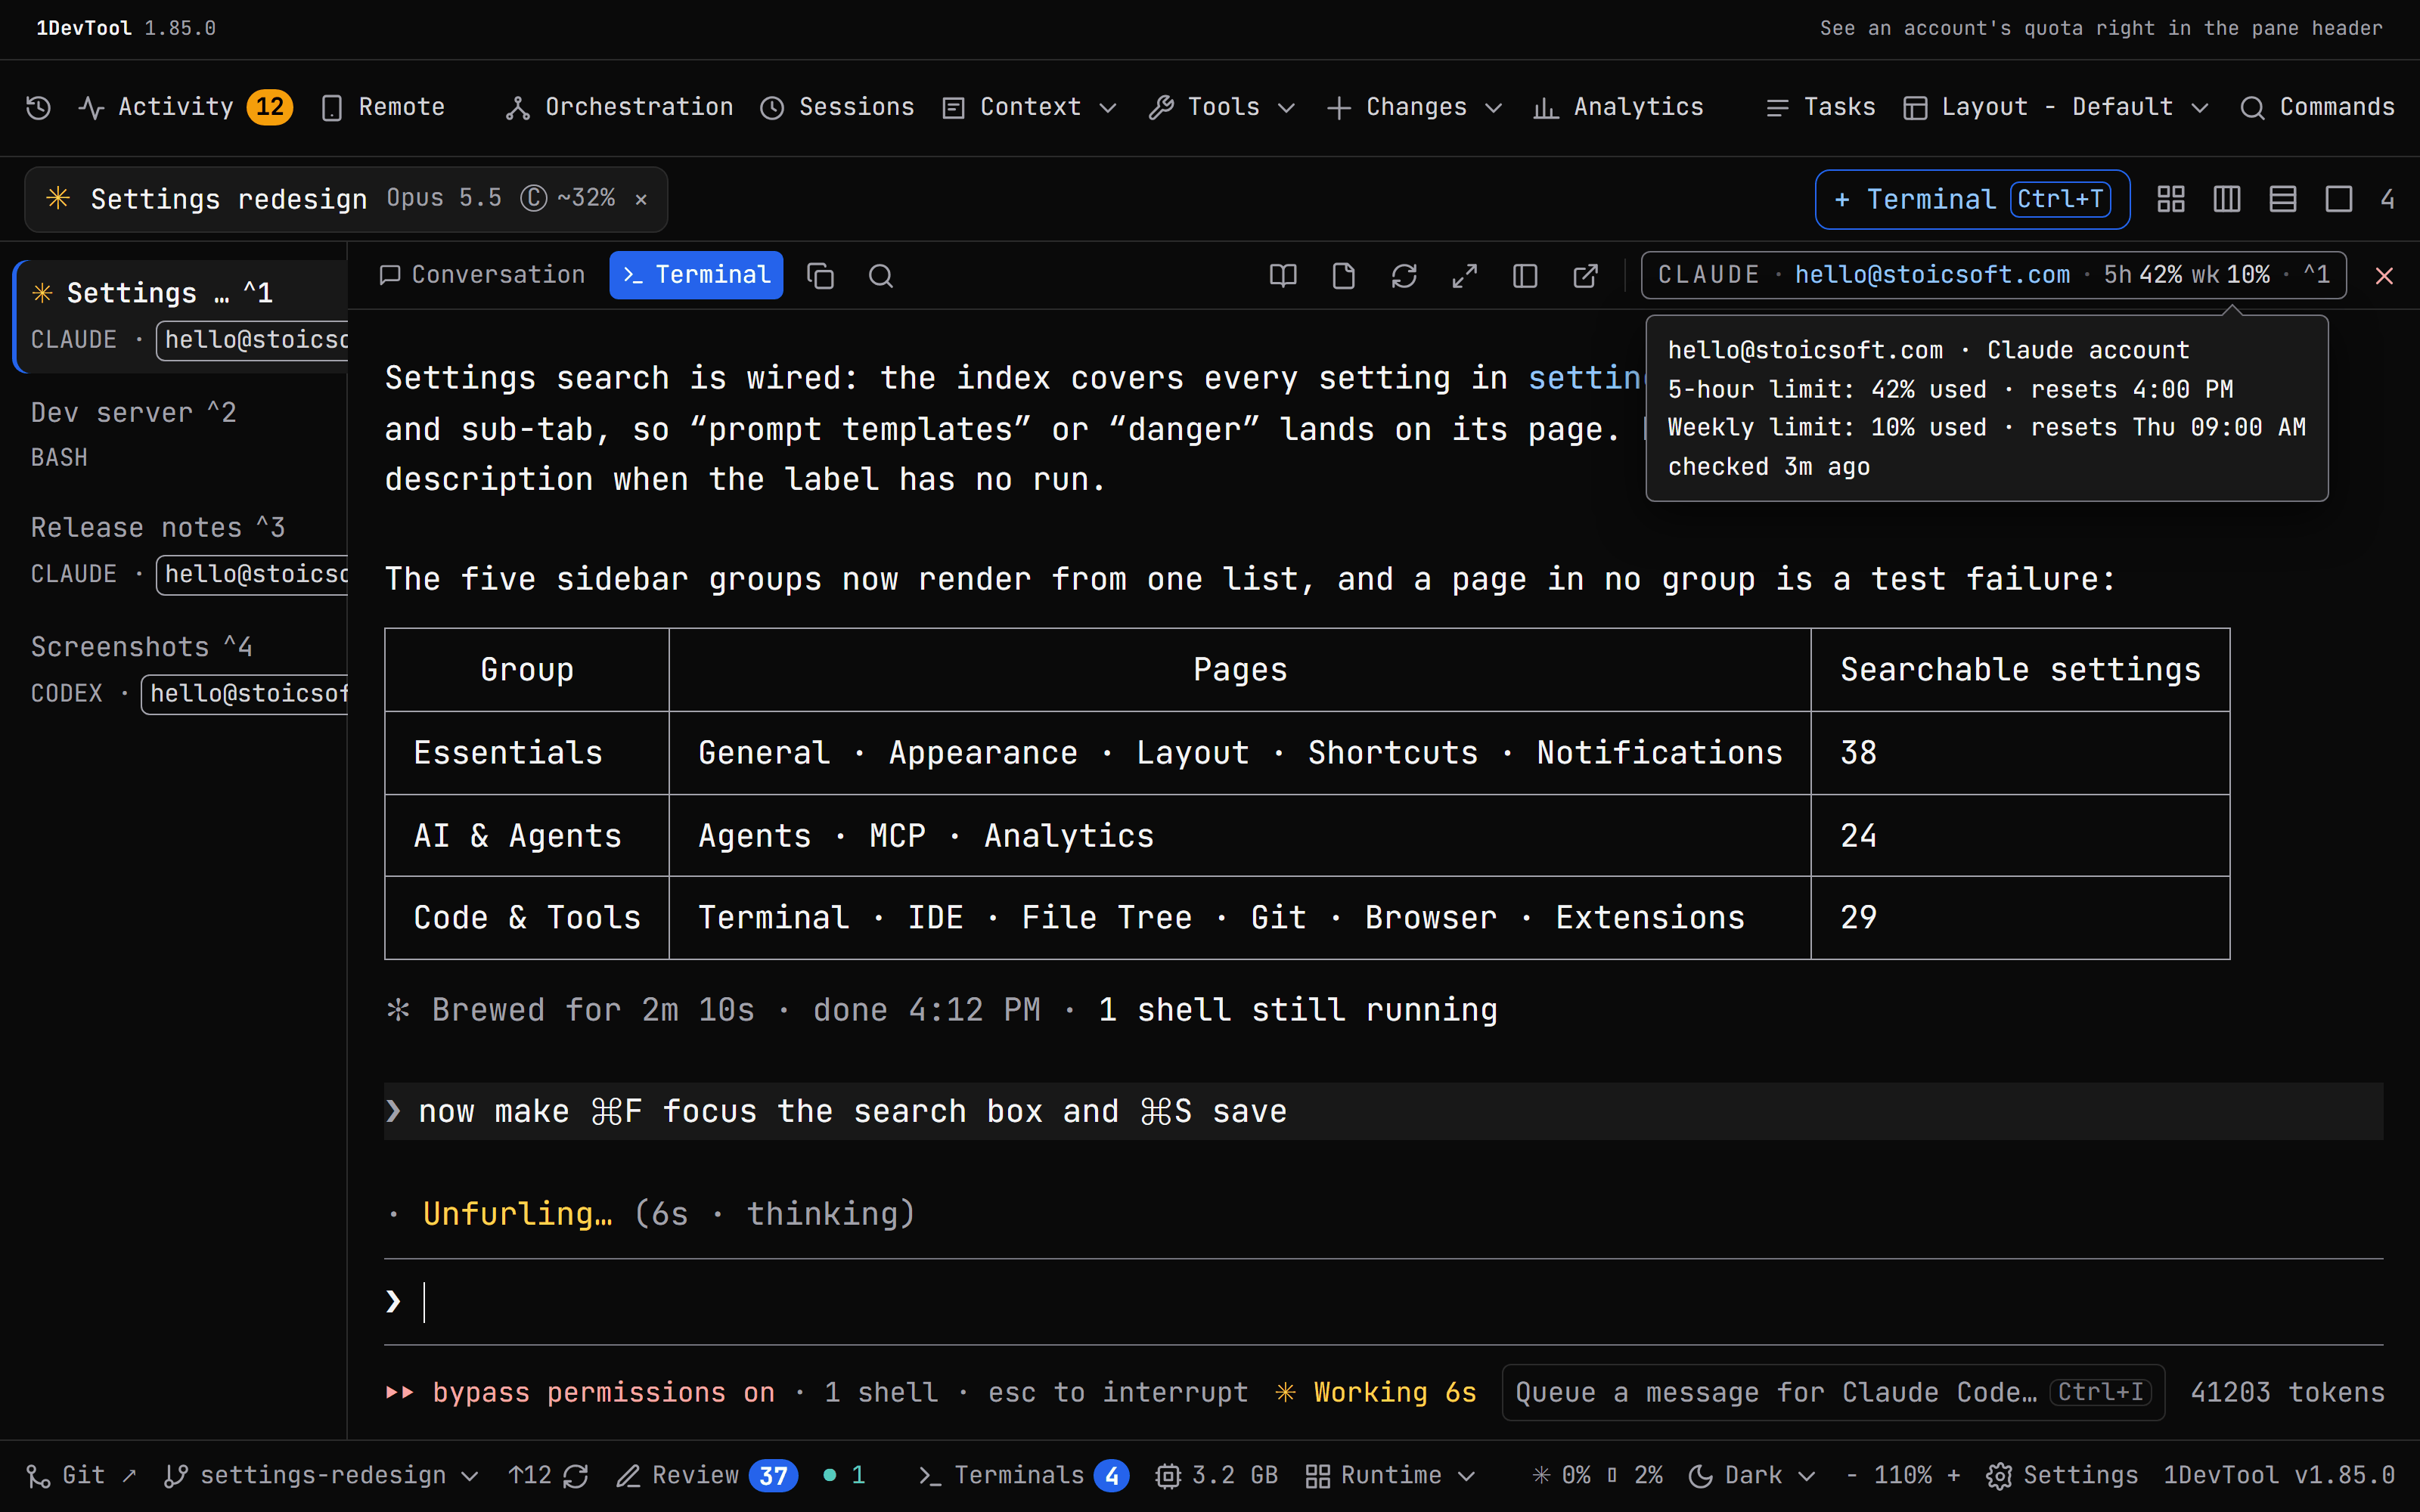
Task: Open Analytics from the top bar
Action: [x=1619, y=107]
